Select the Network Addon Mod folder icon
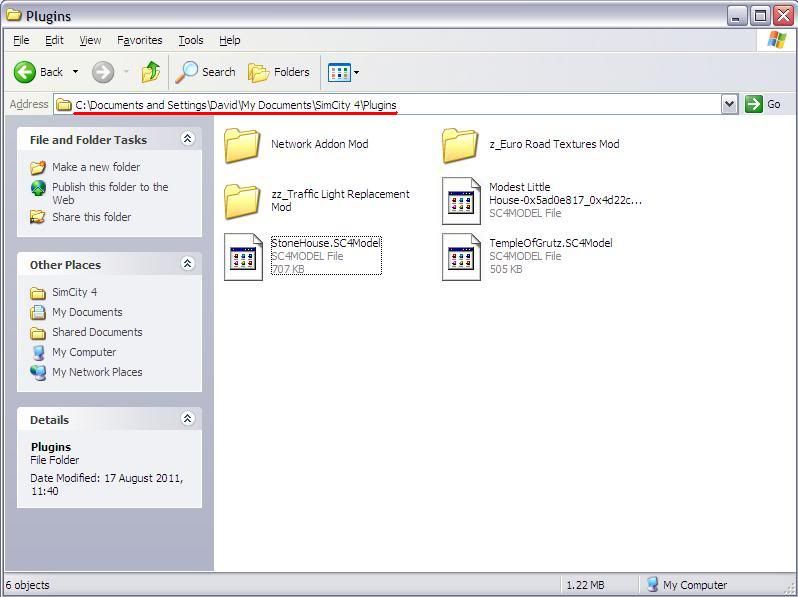798x597 pixels. point(242,145)
